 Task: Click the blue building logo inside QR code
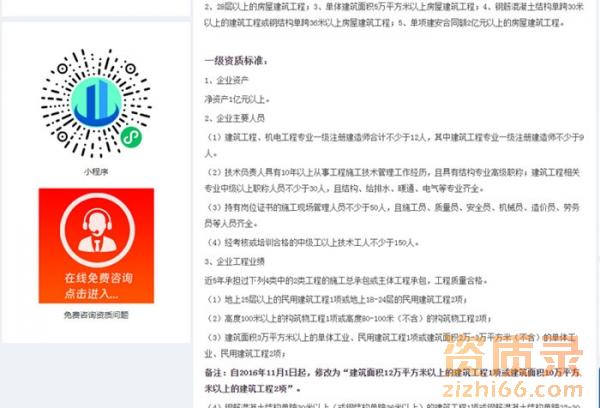tap(96, 102)
